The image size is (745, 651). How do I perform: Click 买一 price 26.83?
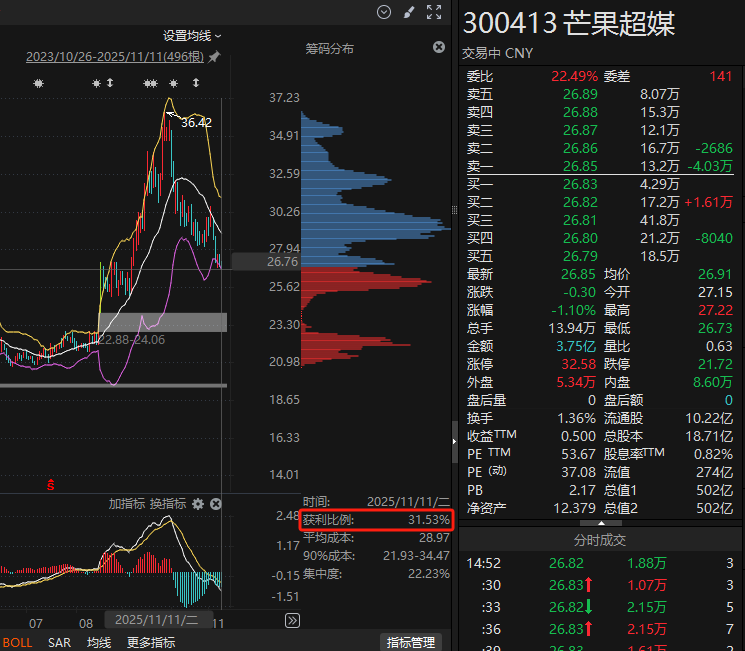pyautogui.click(x=580, y=184)
